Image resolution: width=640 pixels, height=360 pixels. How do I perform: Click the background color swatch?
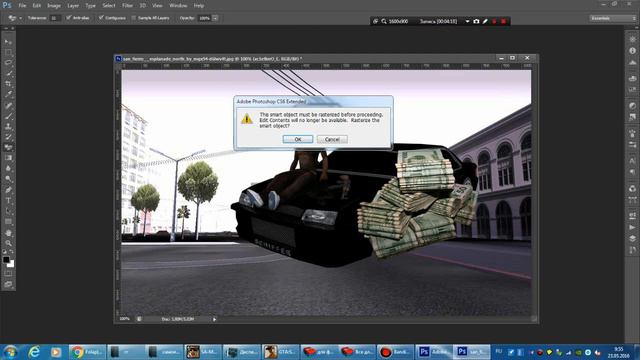(11, 265)
